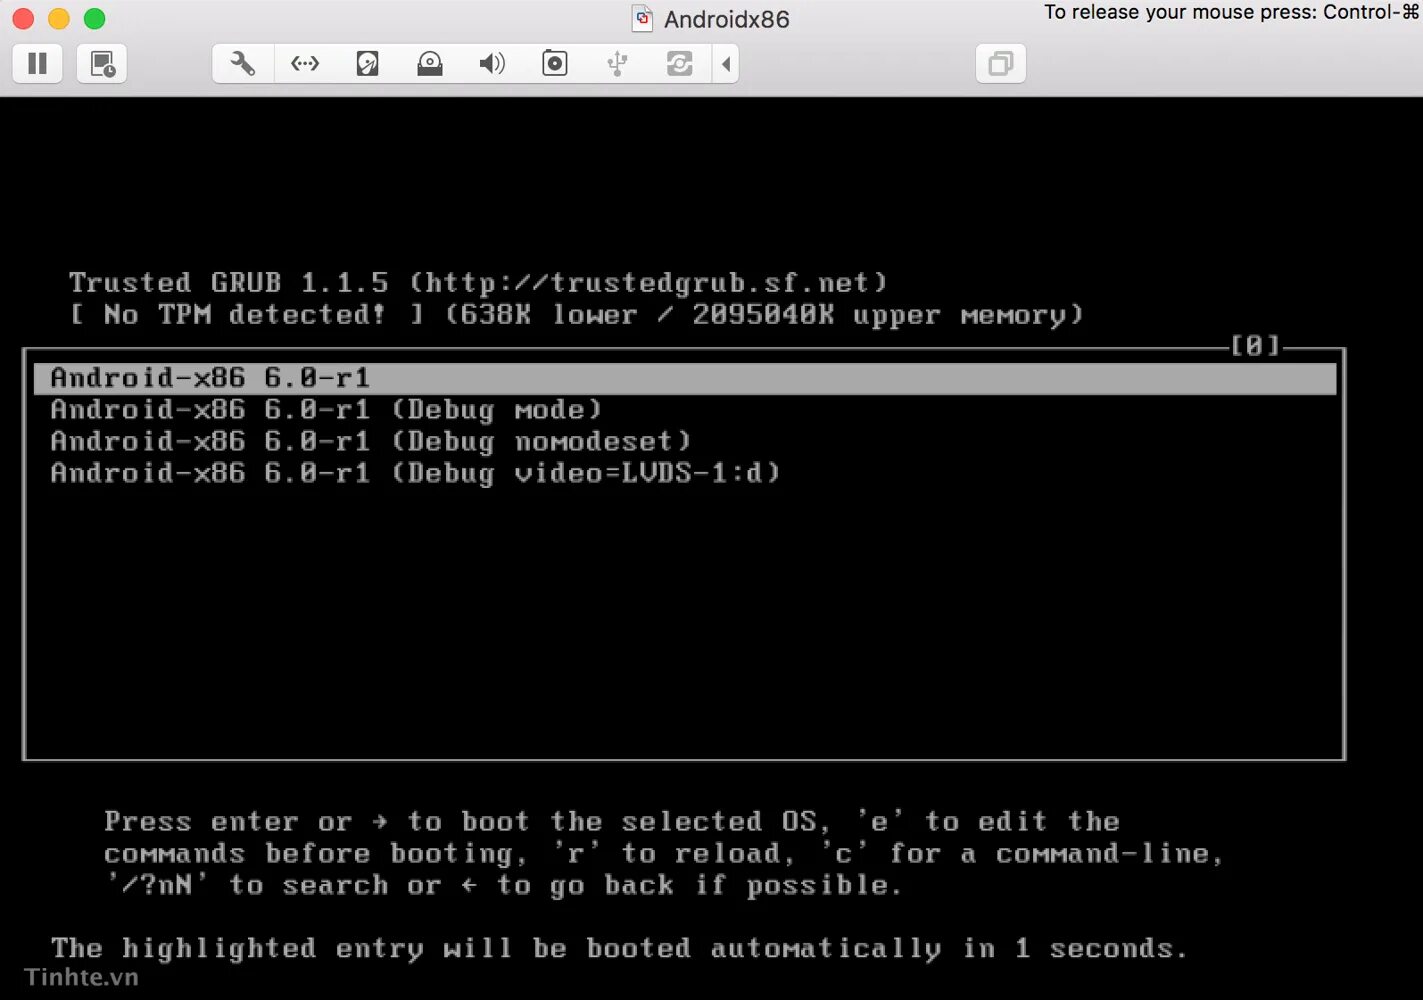Select the Debug video=LVDS-1:d entry
Viewport: 1423px width, 1000px height.
tap(415, 473)
